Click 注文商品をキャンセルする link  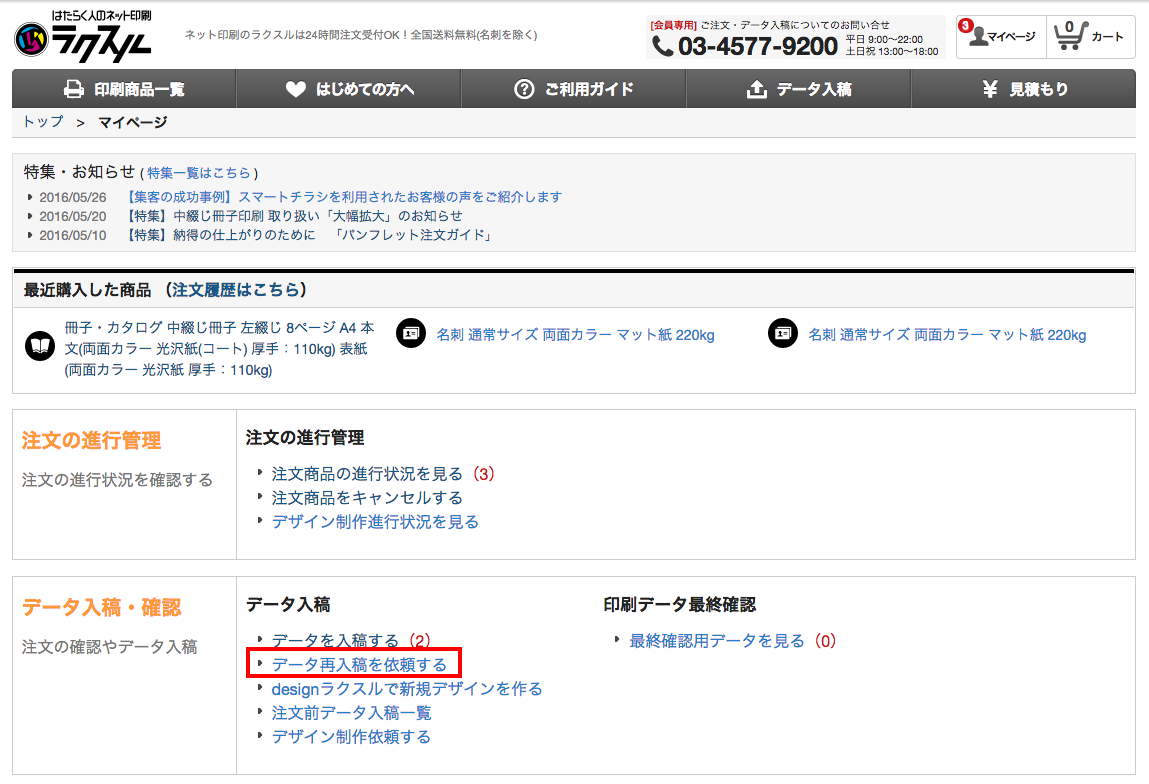[367, 497]
